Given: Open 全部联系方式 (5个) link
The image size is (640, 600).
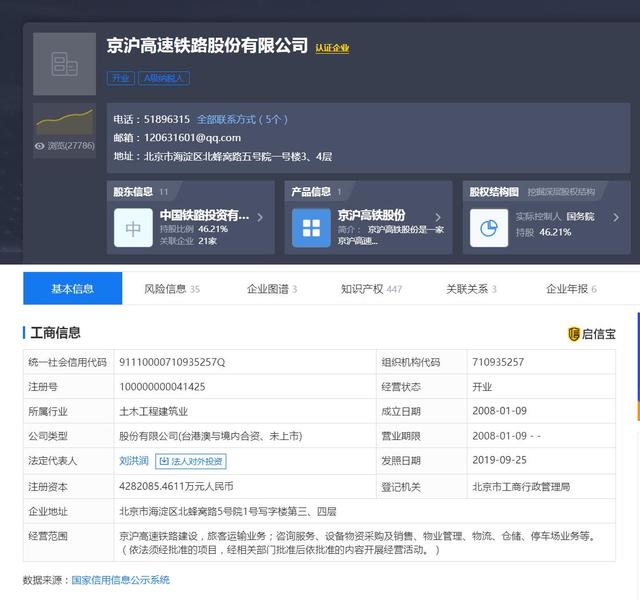Looking at the screenshot, I should [242, 119].
